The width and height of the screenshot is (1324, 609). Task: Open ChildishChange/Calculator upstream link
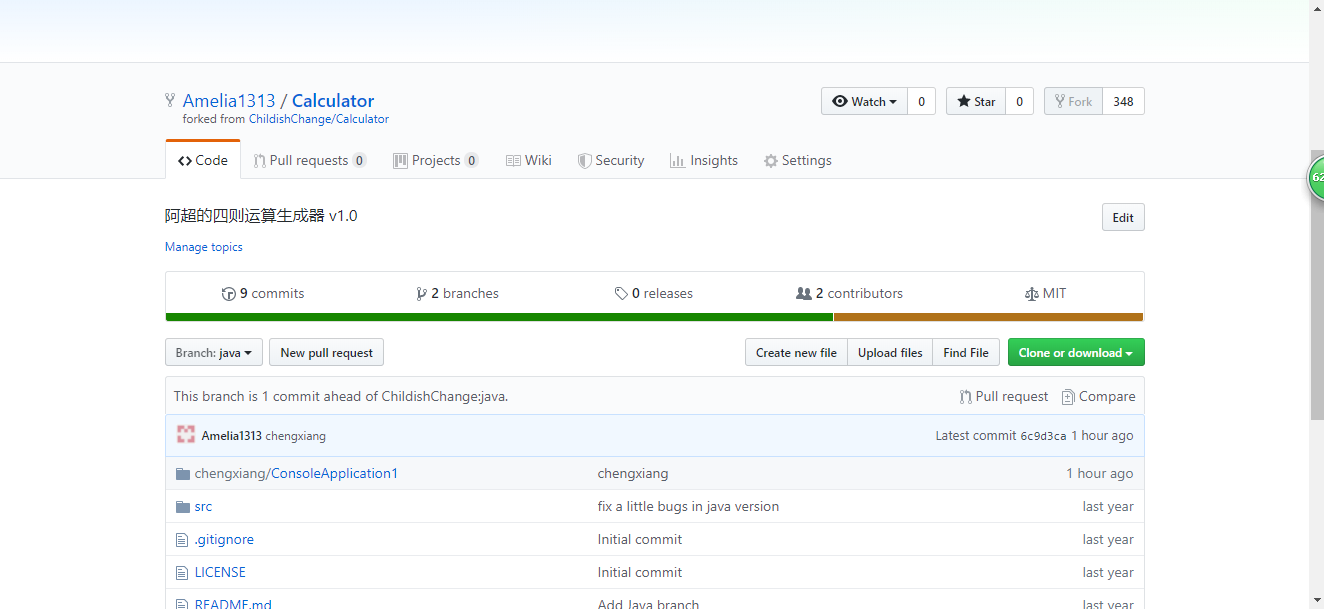[319, 119]
